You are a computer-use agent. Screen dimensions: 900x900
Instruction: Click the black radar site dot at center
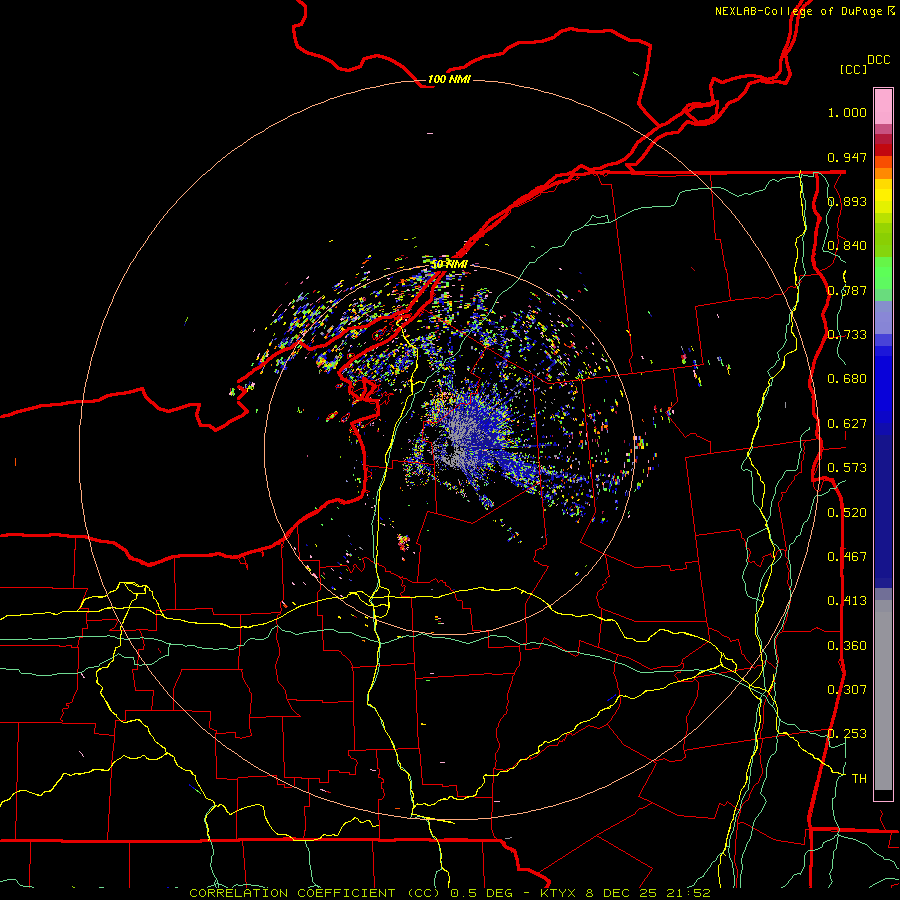point(452,451)
